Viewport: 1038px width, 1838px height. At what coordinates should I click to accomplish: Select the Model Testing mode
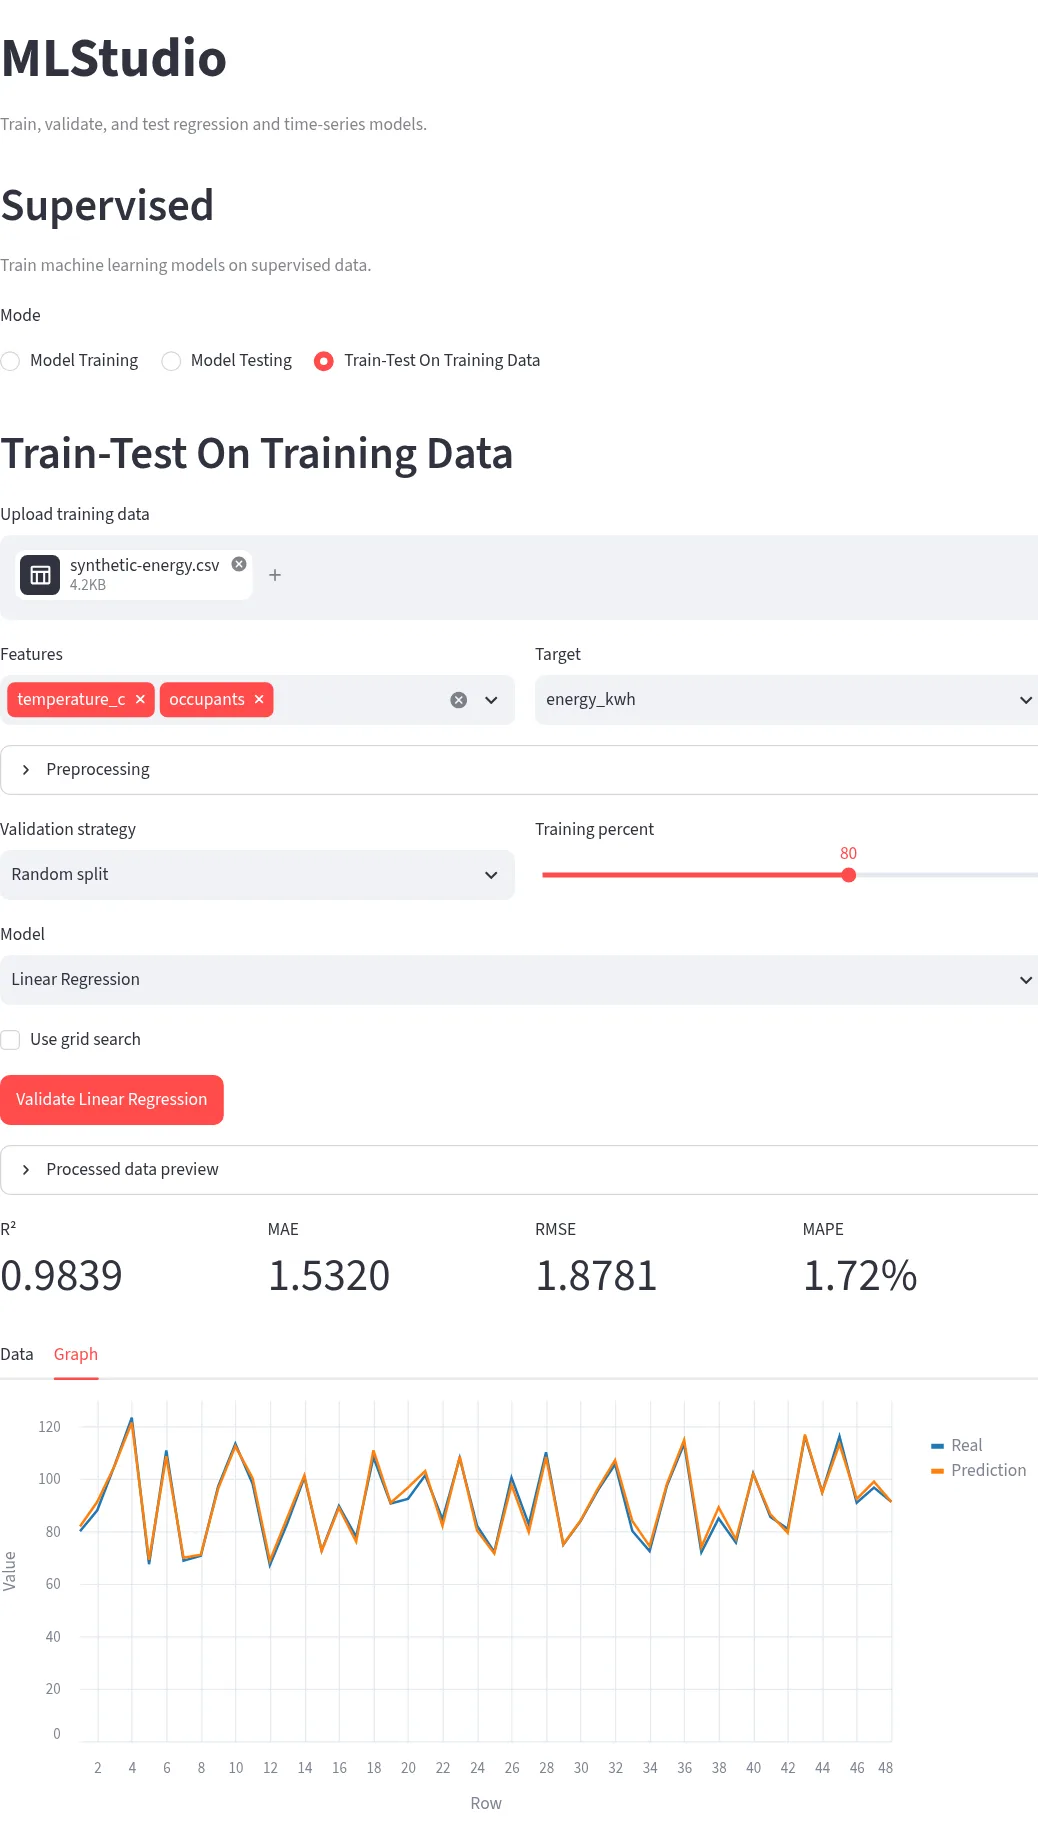227,361
